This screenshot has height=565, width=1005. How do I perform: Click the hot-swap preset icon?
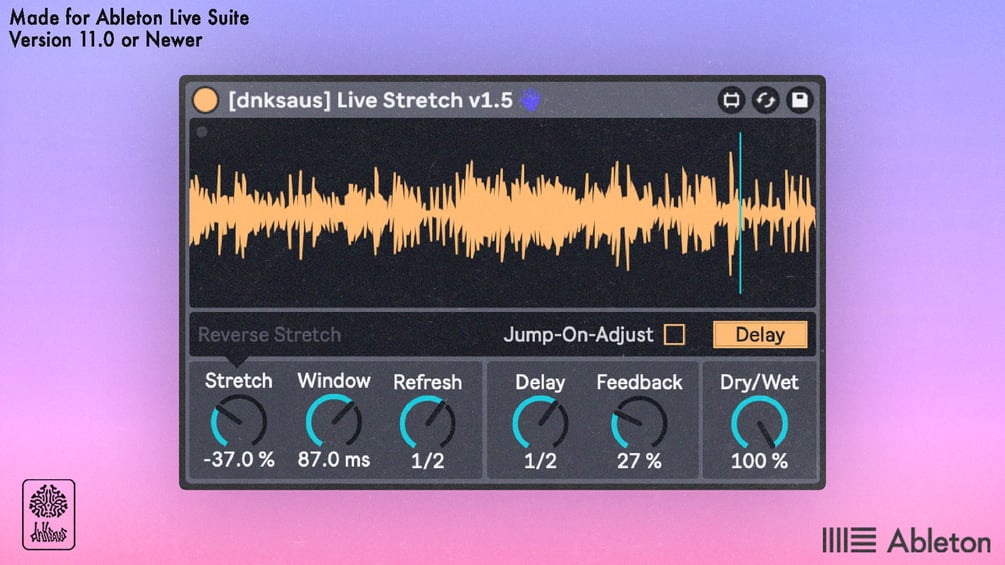[765, 100]
